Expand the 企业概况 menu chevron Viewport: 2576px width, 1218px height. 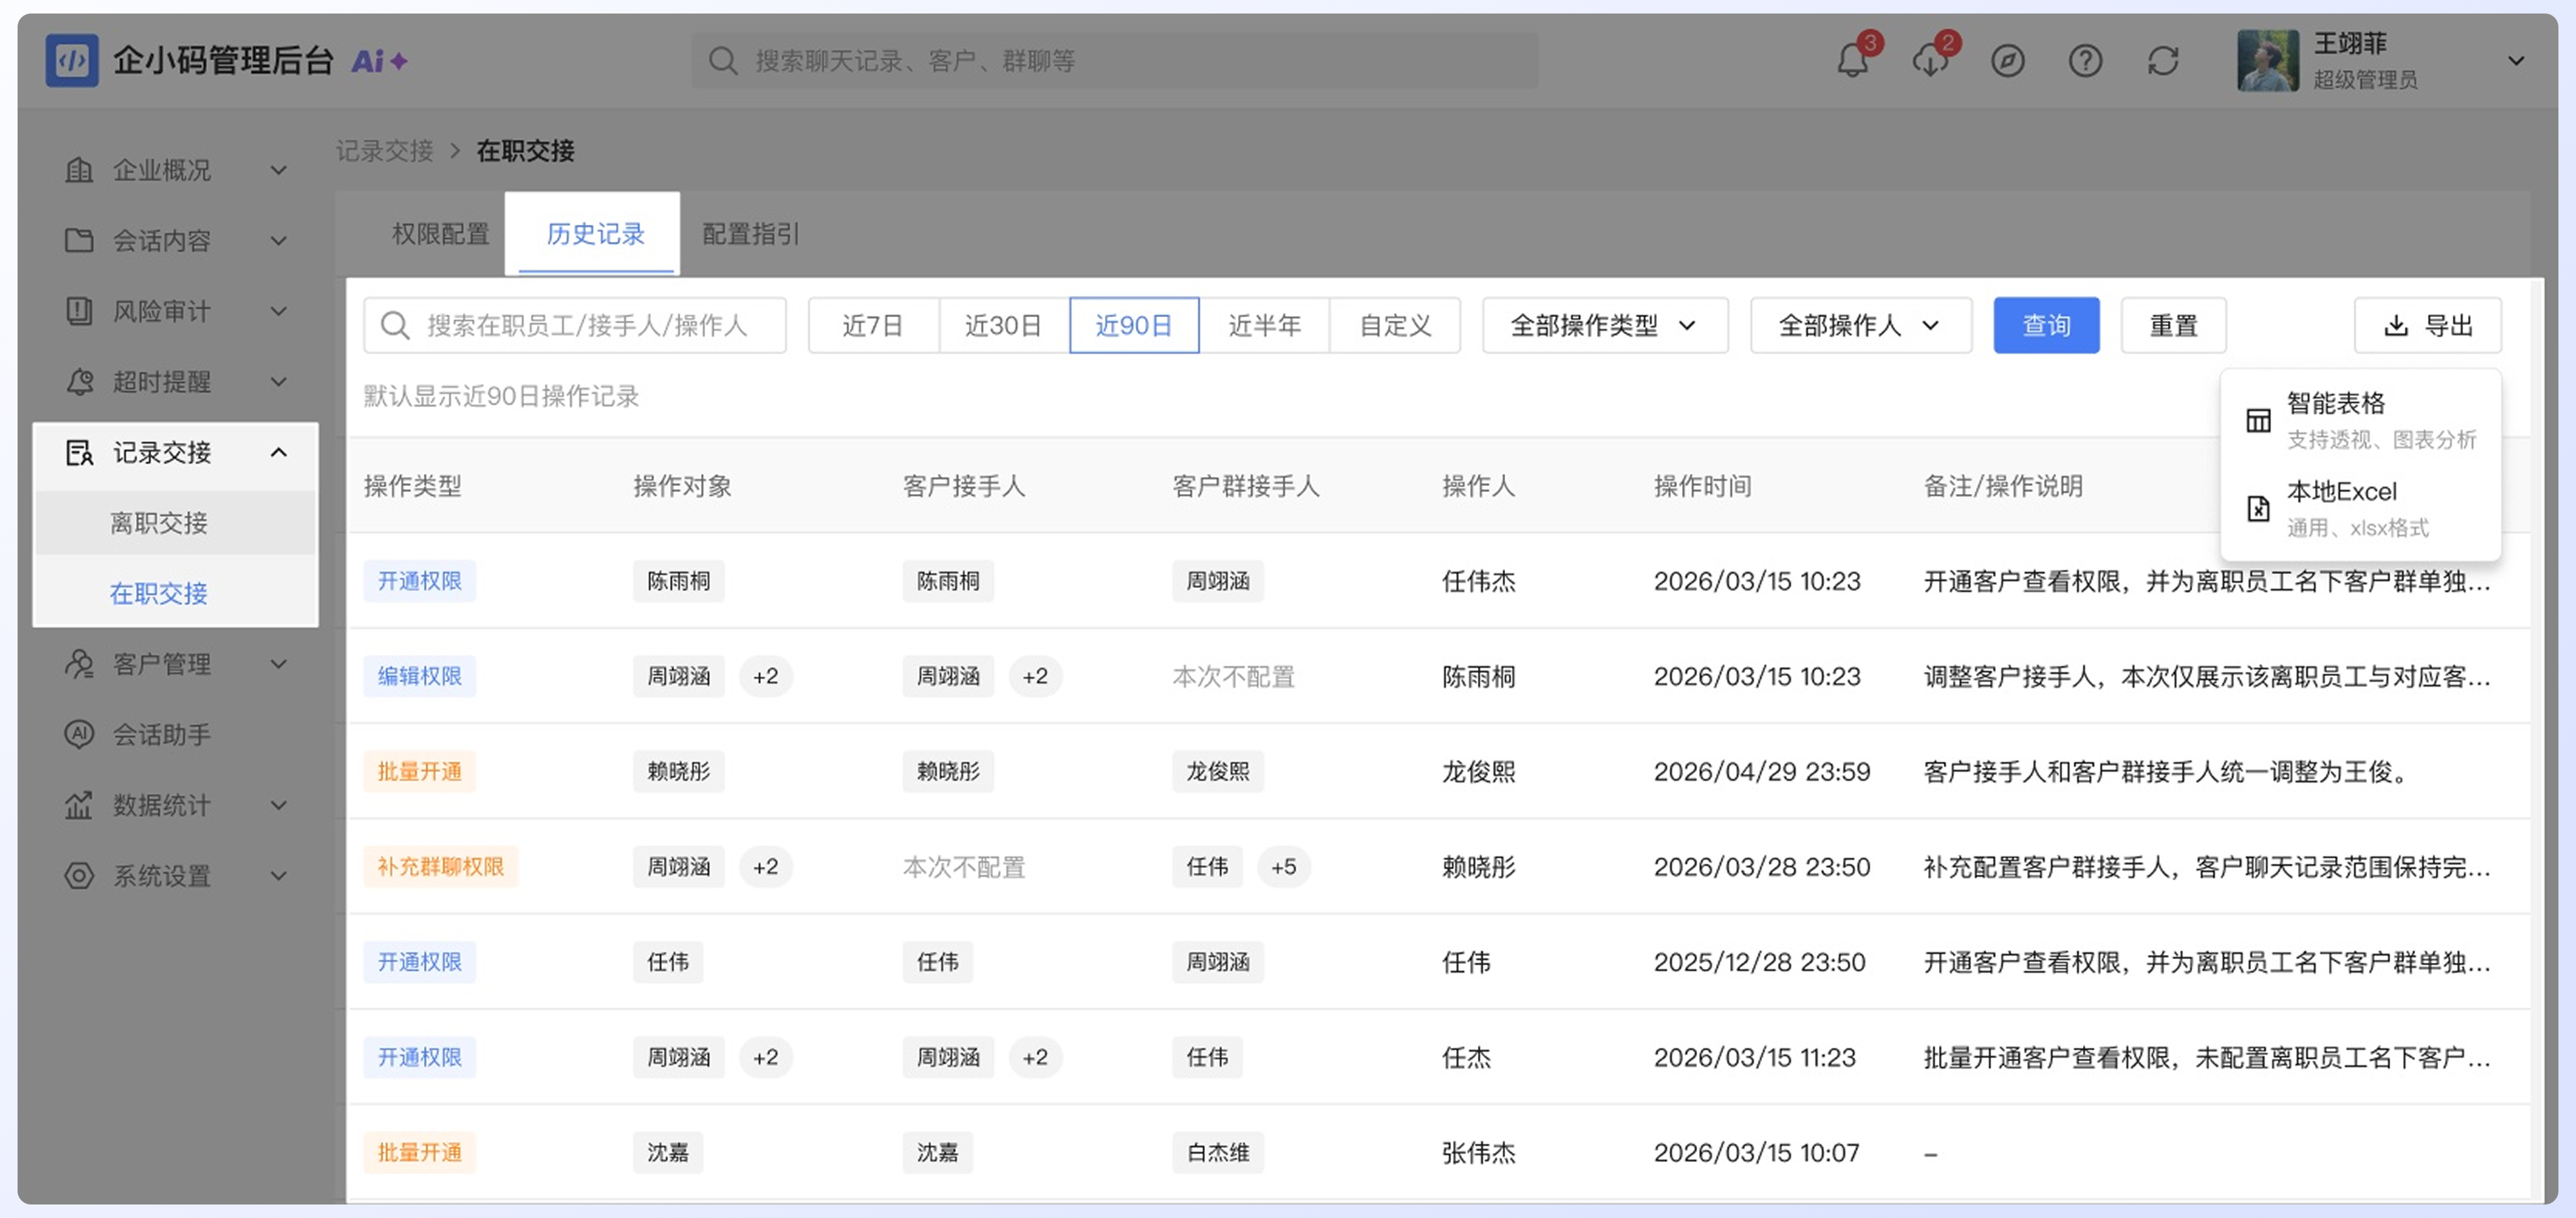coord(279,170)
